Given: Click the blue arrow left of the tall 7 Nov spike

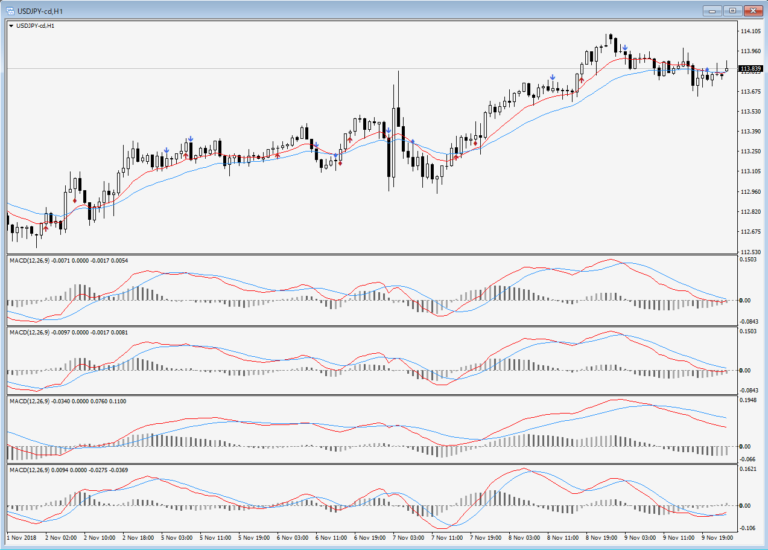Looking at the screenshot, I should (x=388, y=129).
